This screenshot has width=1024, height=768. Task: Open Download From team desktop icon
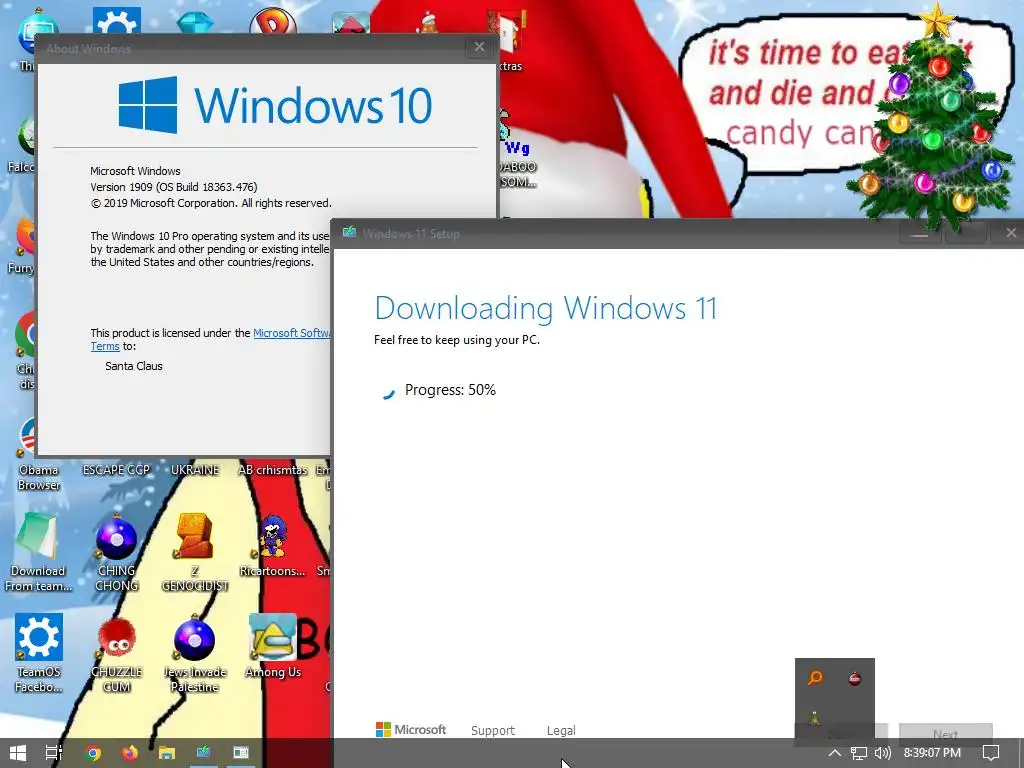click(38, 552)
